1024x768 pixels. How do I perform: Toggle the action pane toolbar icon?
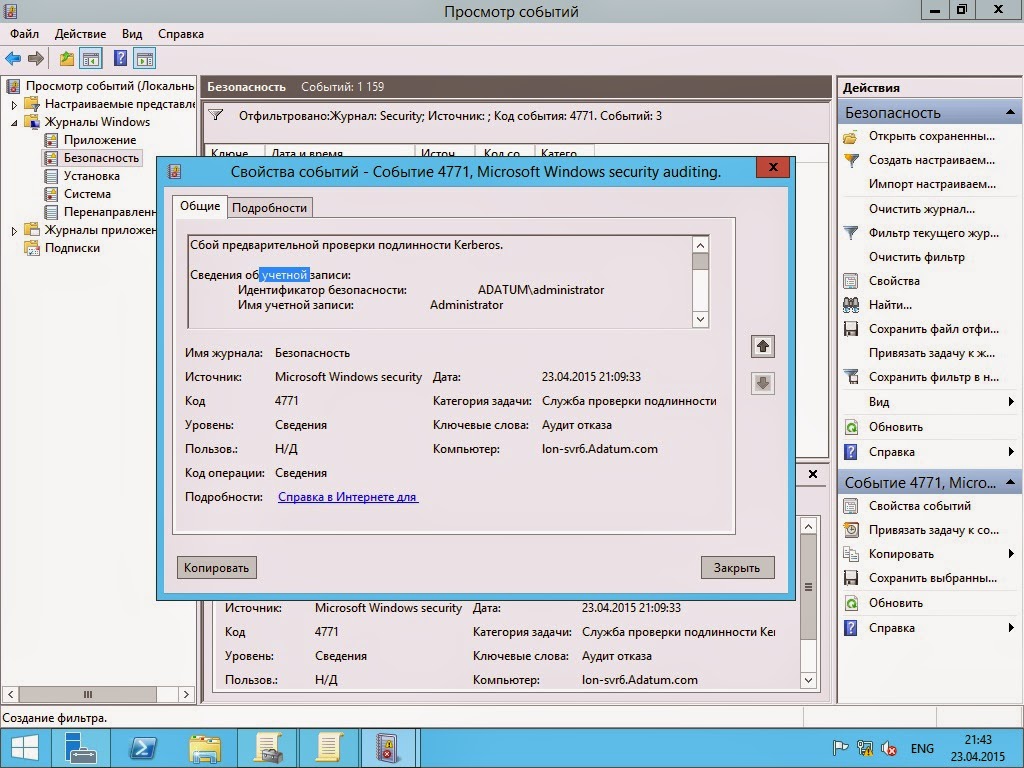click(144, 59)
